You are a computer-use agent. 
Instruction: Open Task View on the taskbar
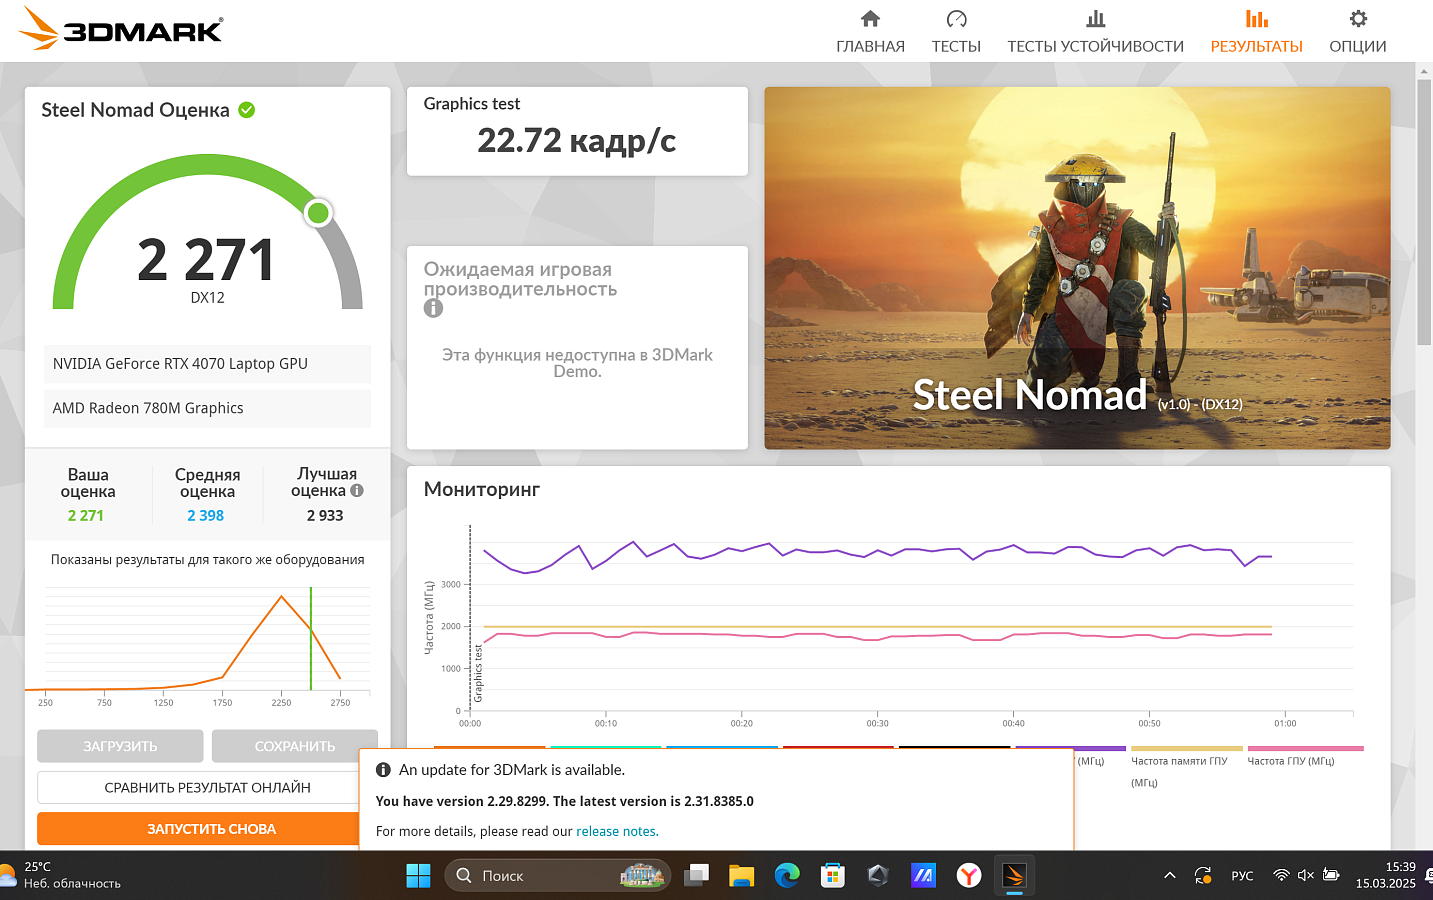tap(696, 876)
